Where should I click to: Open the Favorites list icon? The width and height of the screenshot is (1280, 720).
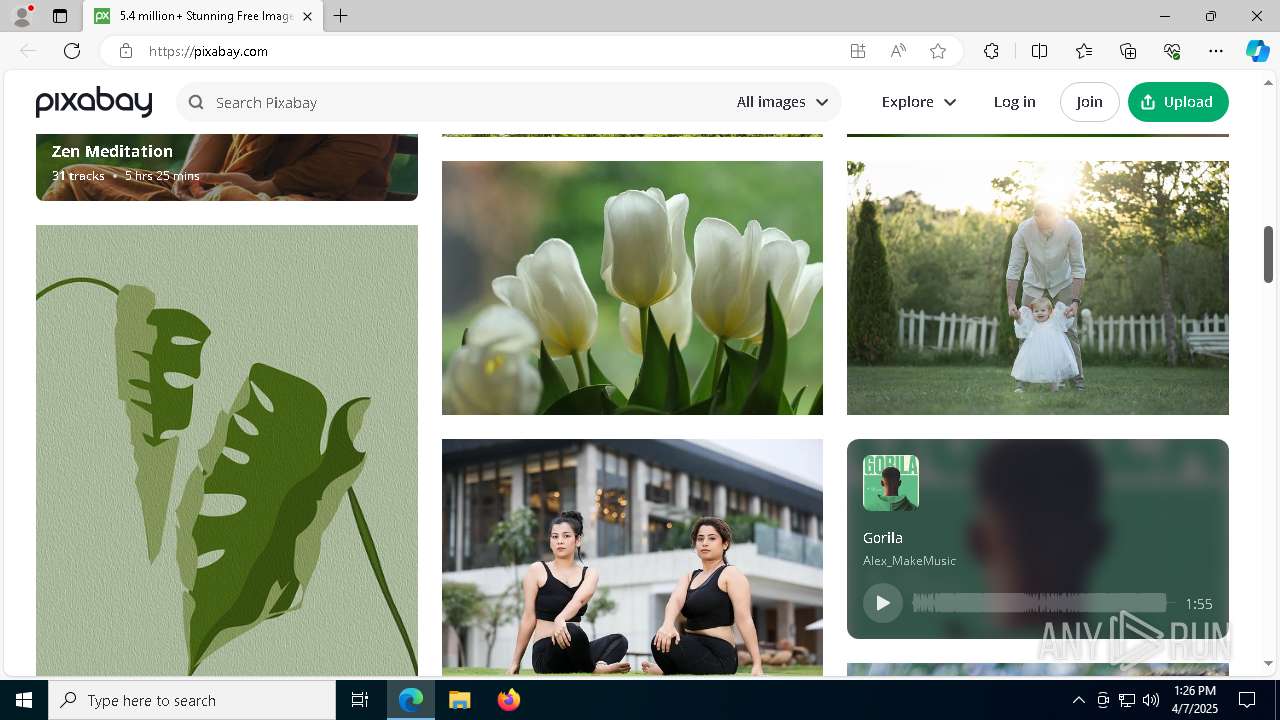coord(1084,51)
